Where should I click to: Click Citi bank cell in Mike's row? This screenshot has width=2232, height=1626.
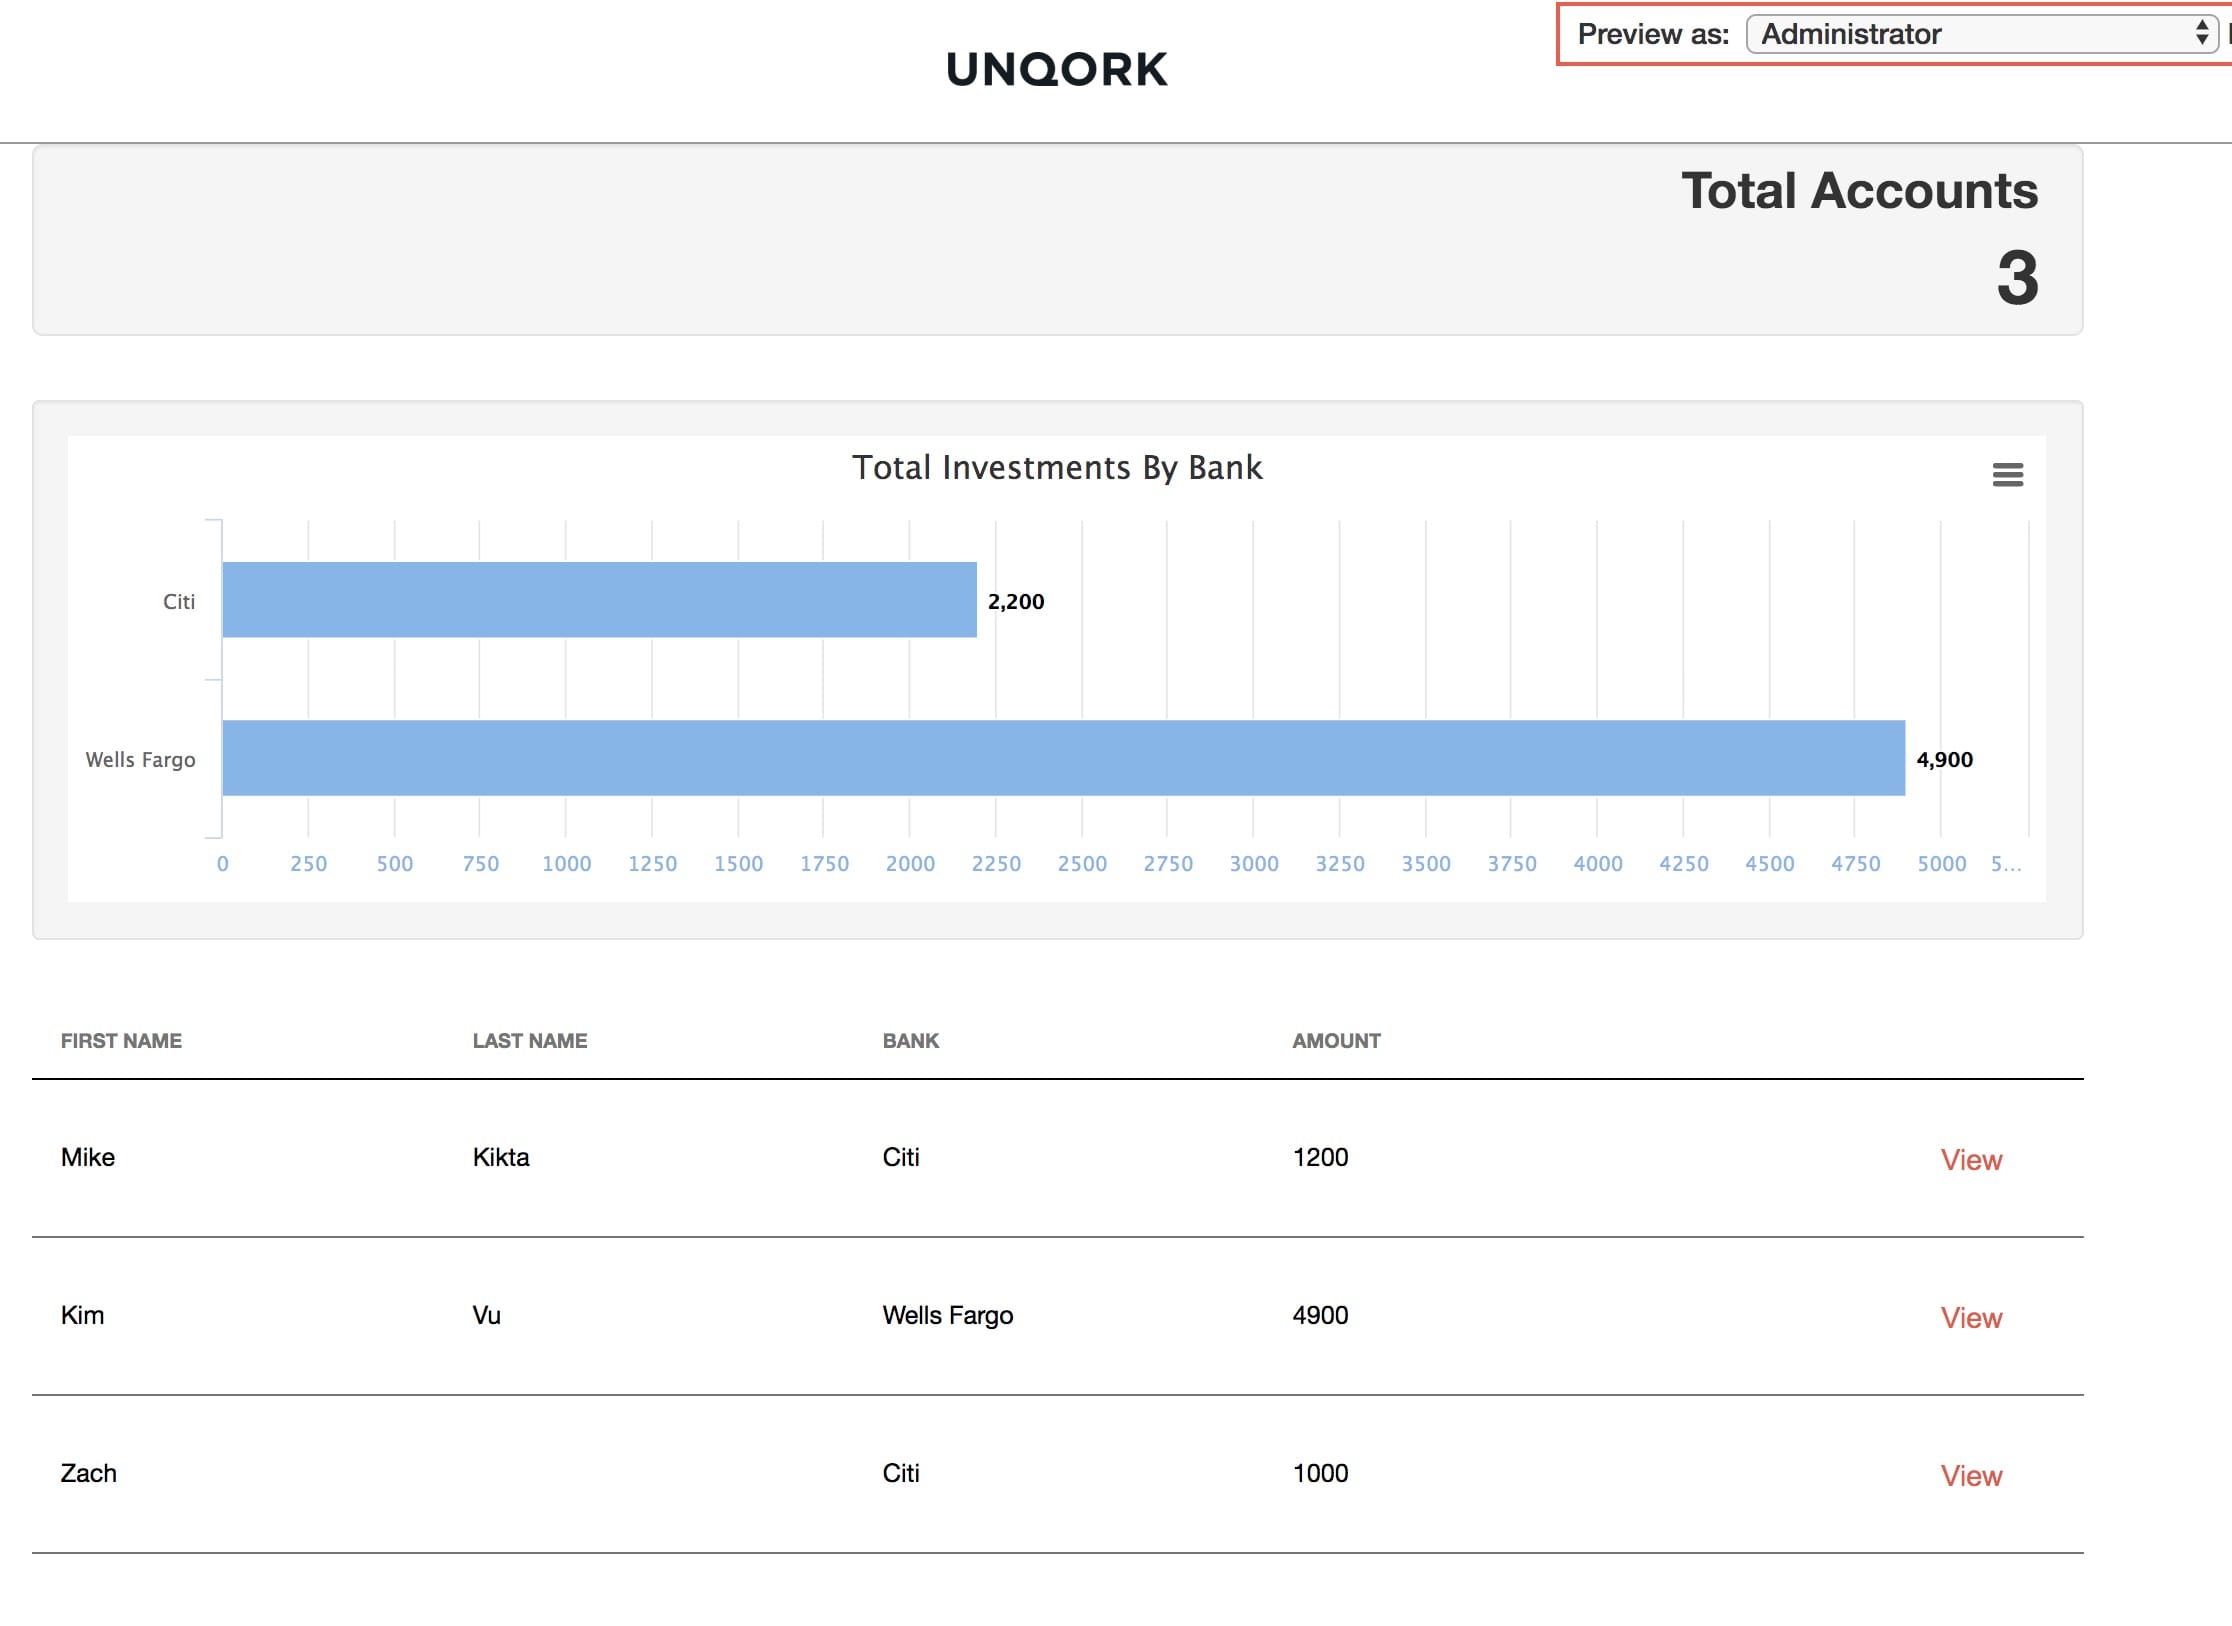(x=900, y=1157)
